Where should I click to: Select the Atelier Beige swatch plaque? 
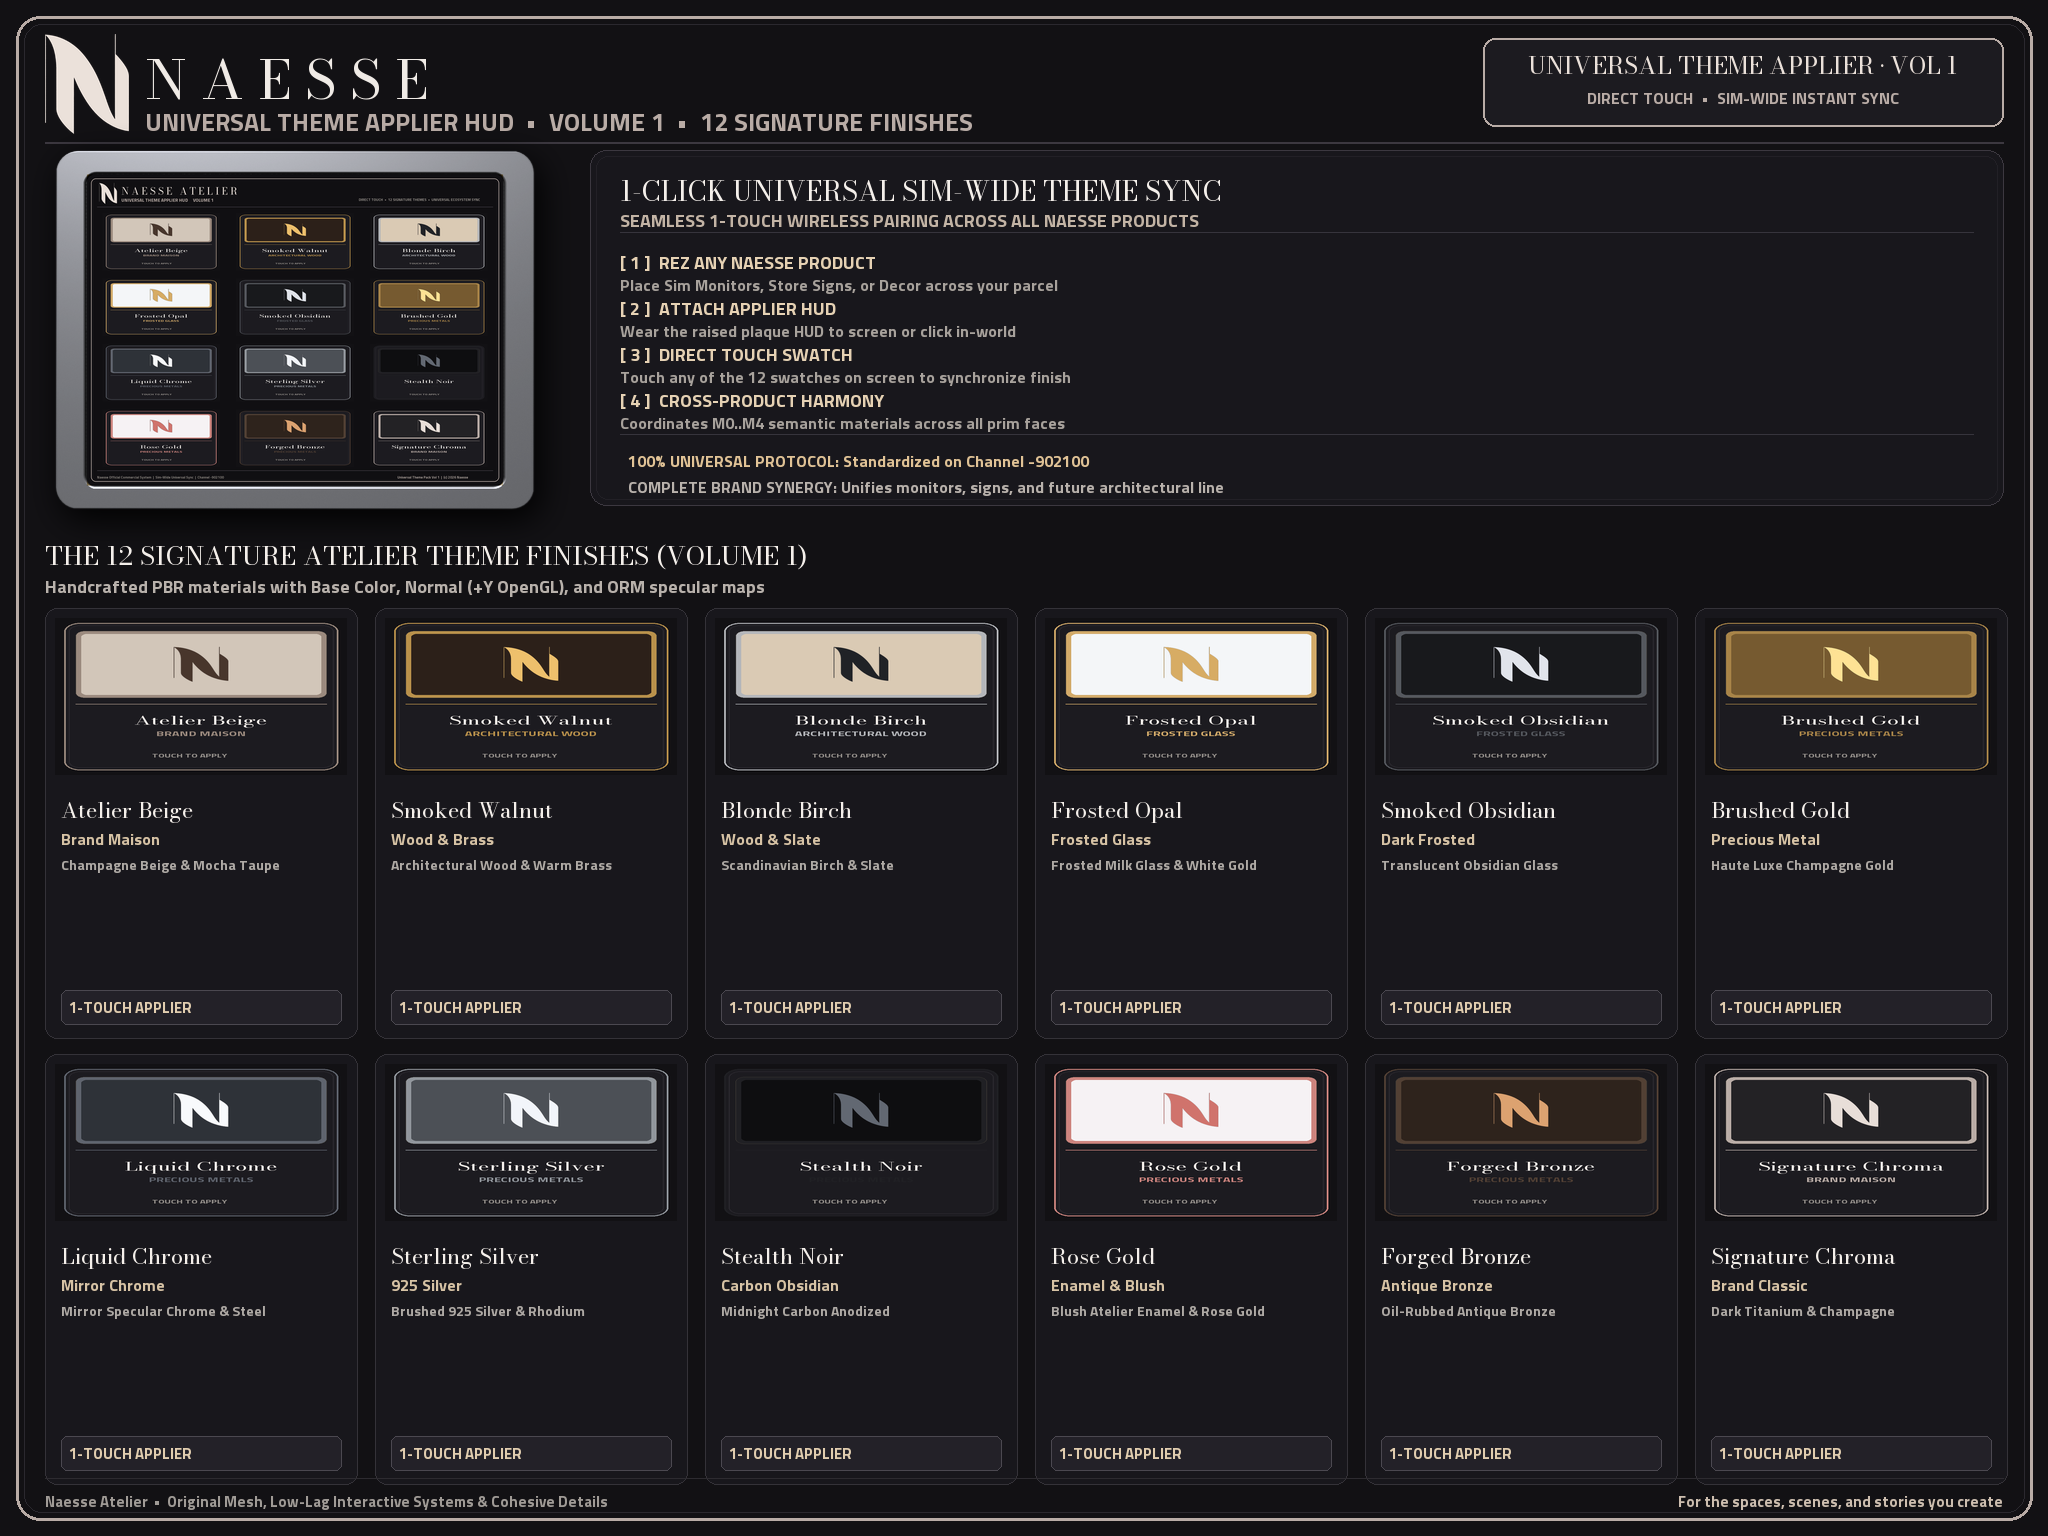click(x=201, y=697)
